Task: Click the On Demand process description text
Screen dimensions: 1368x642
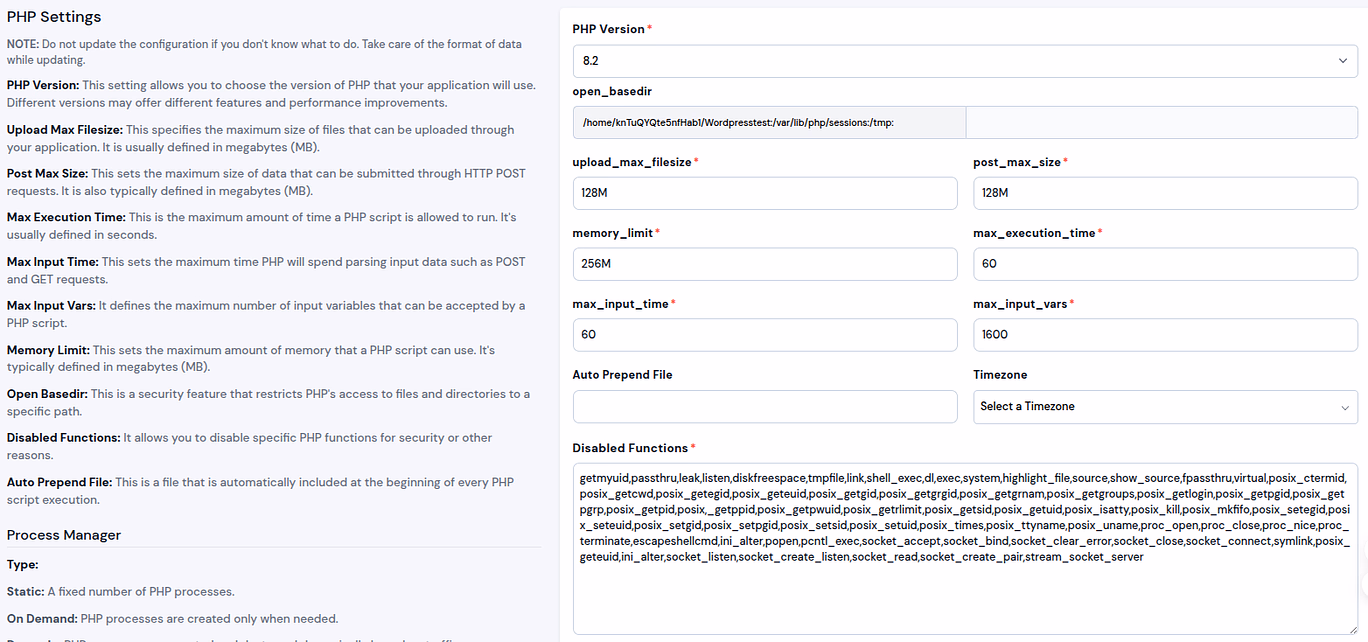Action: click(173, 618)
